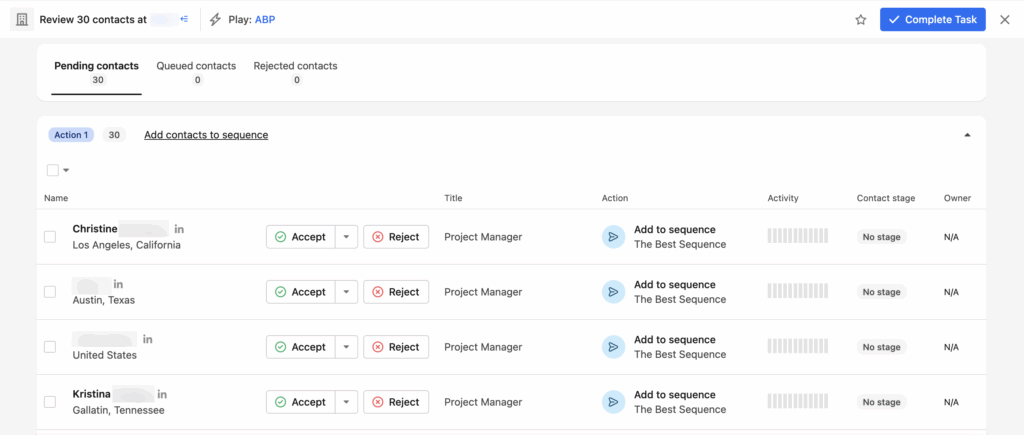Image resolution: width=1024 pixels, height=435 pixels.
Task: Check the box for Christine's row
Action: [x=50, y=237]
